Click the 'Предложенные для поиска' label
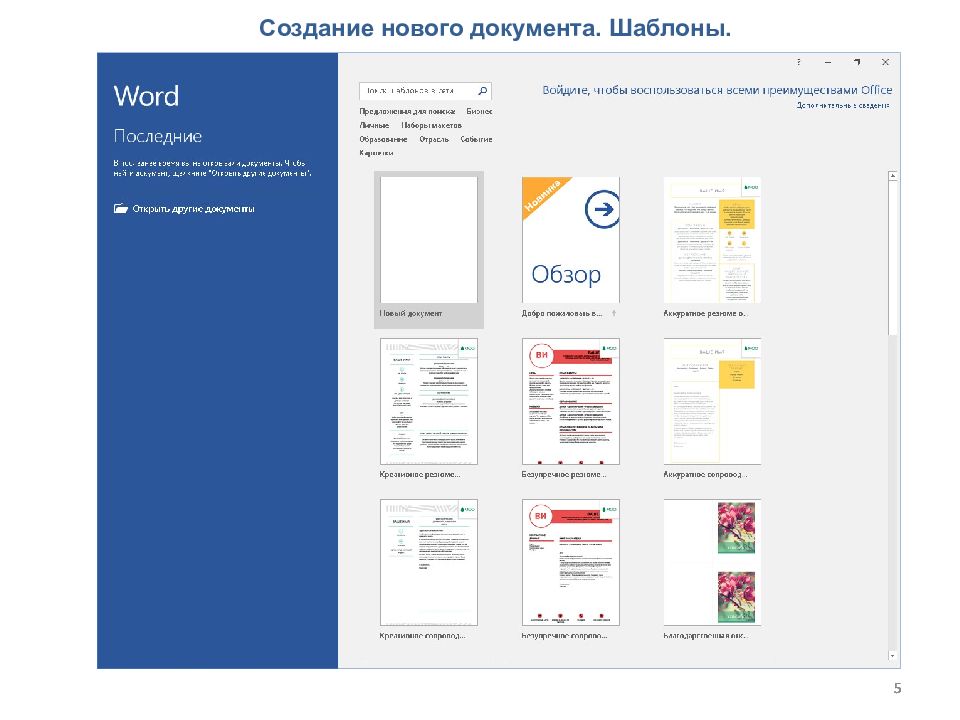The image size is (960, 720). [407, 111]
